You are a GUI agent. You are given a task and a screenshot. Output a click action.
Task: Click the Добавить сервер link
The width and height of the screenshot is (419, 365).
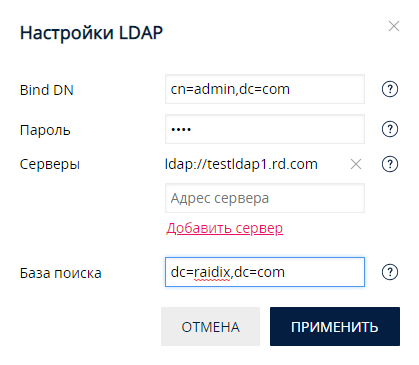pyautogui.click(x=225, y=228)
